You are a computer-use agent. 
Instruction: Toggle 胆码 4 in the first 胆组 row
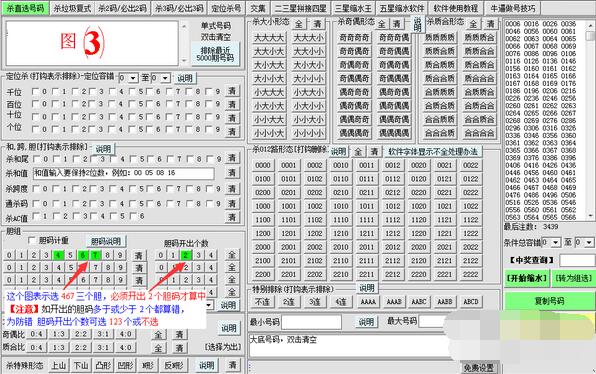(x=58, y=255)
